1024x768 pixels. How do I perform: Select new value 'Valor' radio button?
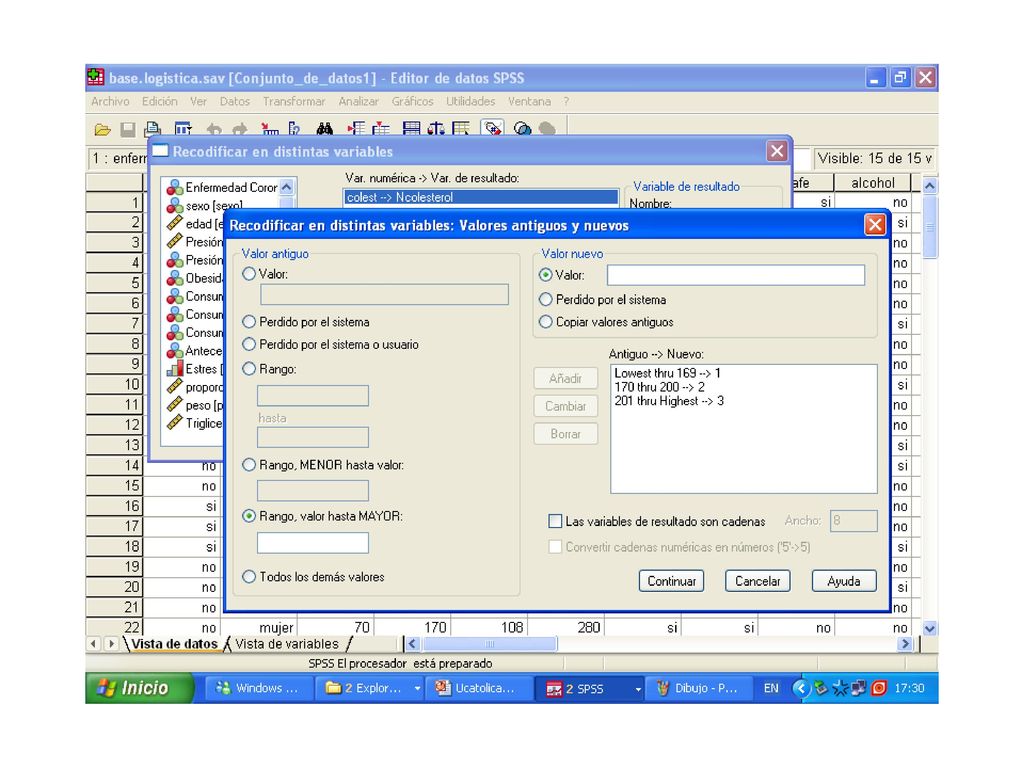[545, 275]
